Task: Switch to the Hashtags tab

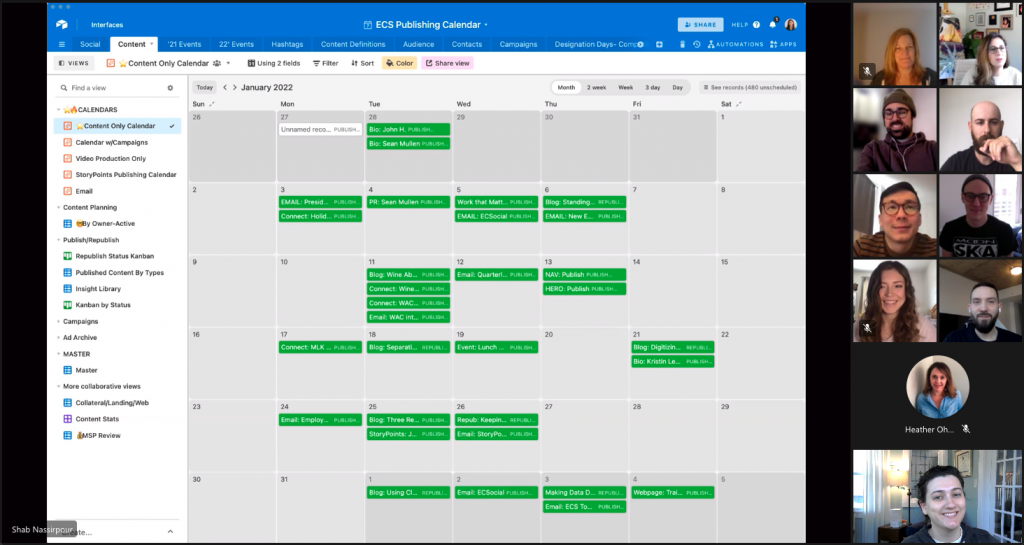Action: tap(287, 44)
